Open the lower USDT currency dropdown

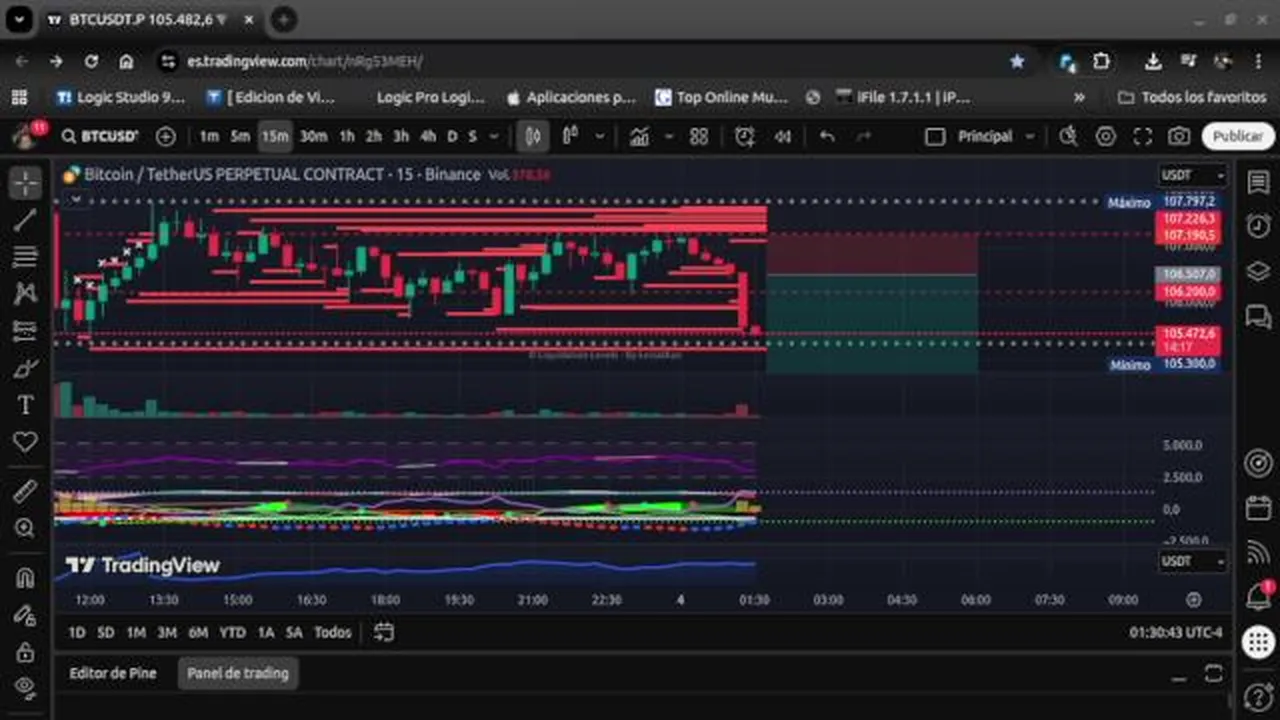[1192, 561]
